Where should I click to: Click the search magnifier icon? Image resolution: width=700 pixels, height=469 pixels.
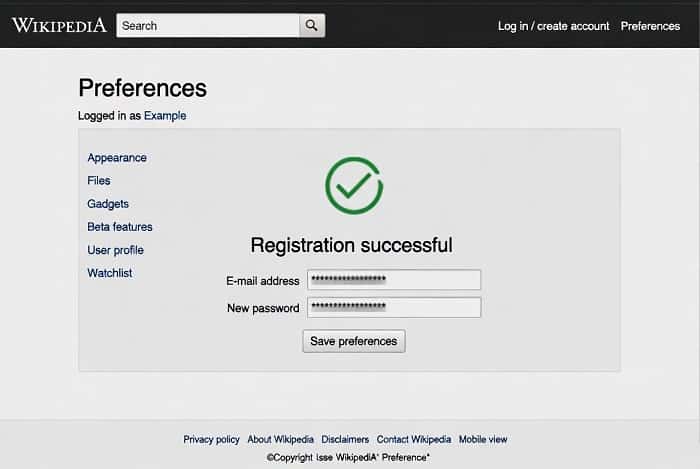[x=312, y=26]
